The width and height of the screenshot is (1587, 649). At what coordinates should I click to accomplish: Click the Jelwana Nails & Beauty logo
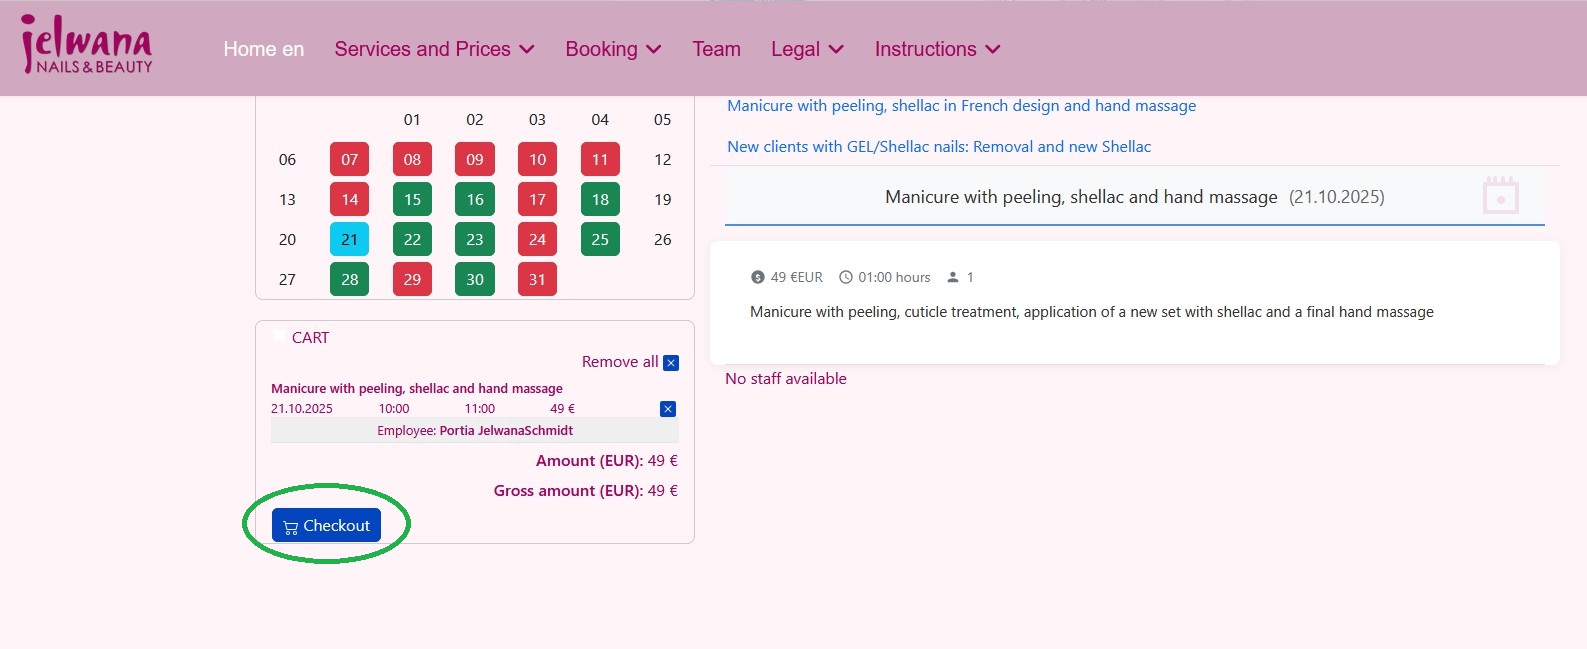click(x=87, y=46)
